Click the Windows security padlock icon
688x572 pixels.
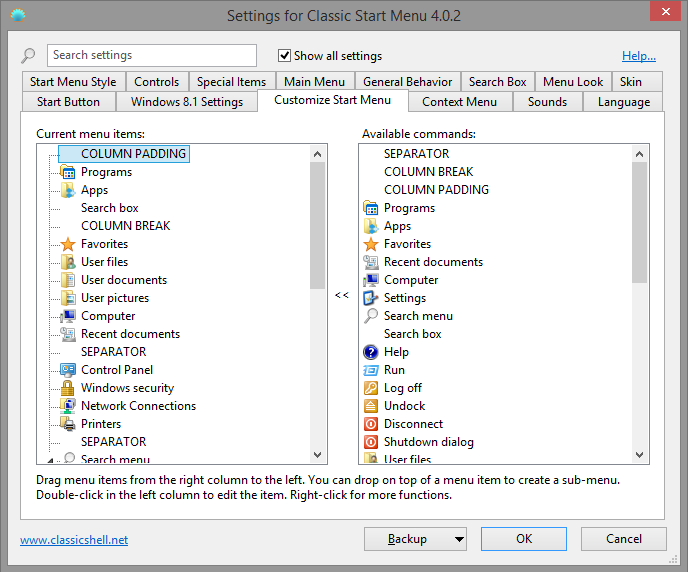tap(68, 388)
